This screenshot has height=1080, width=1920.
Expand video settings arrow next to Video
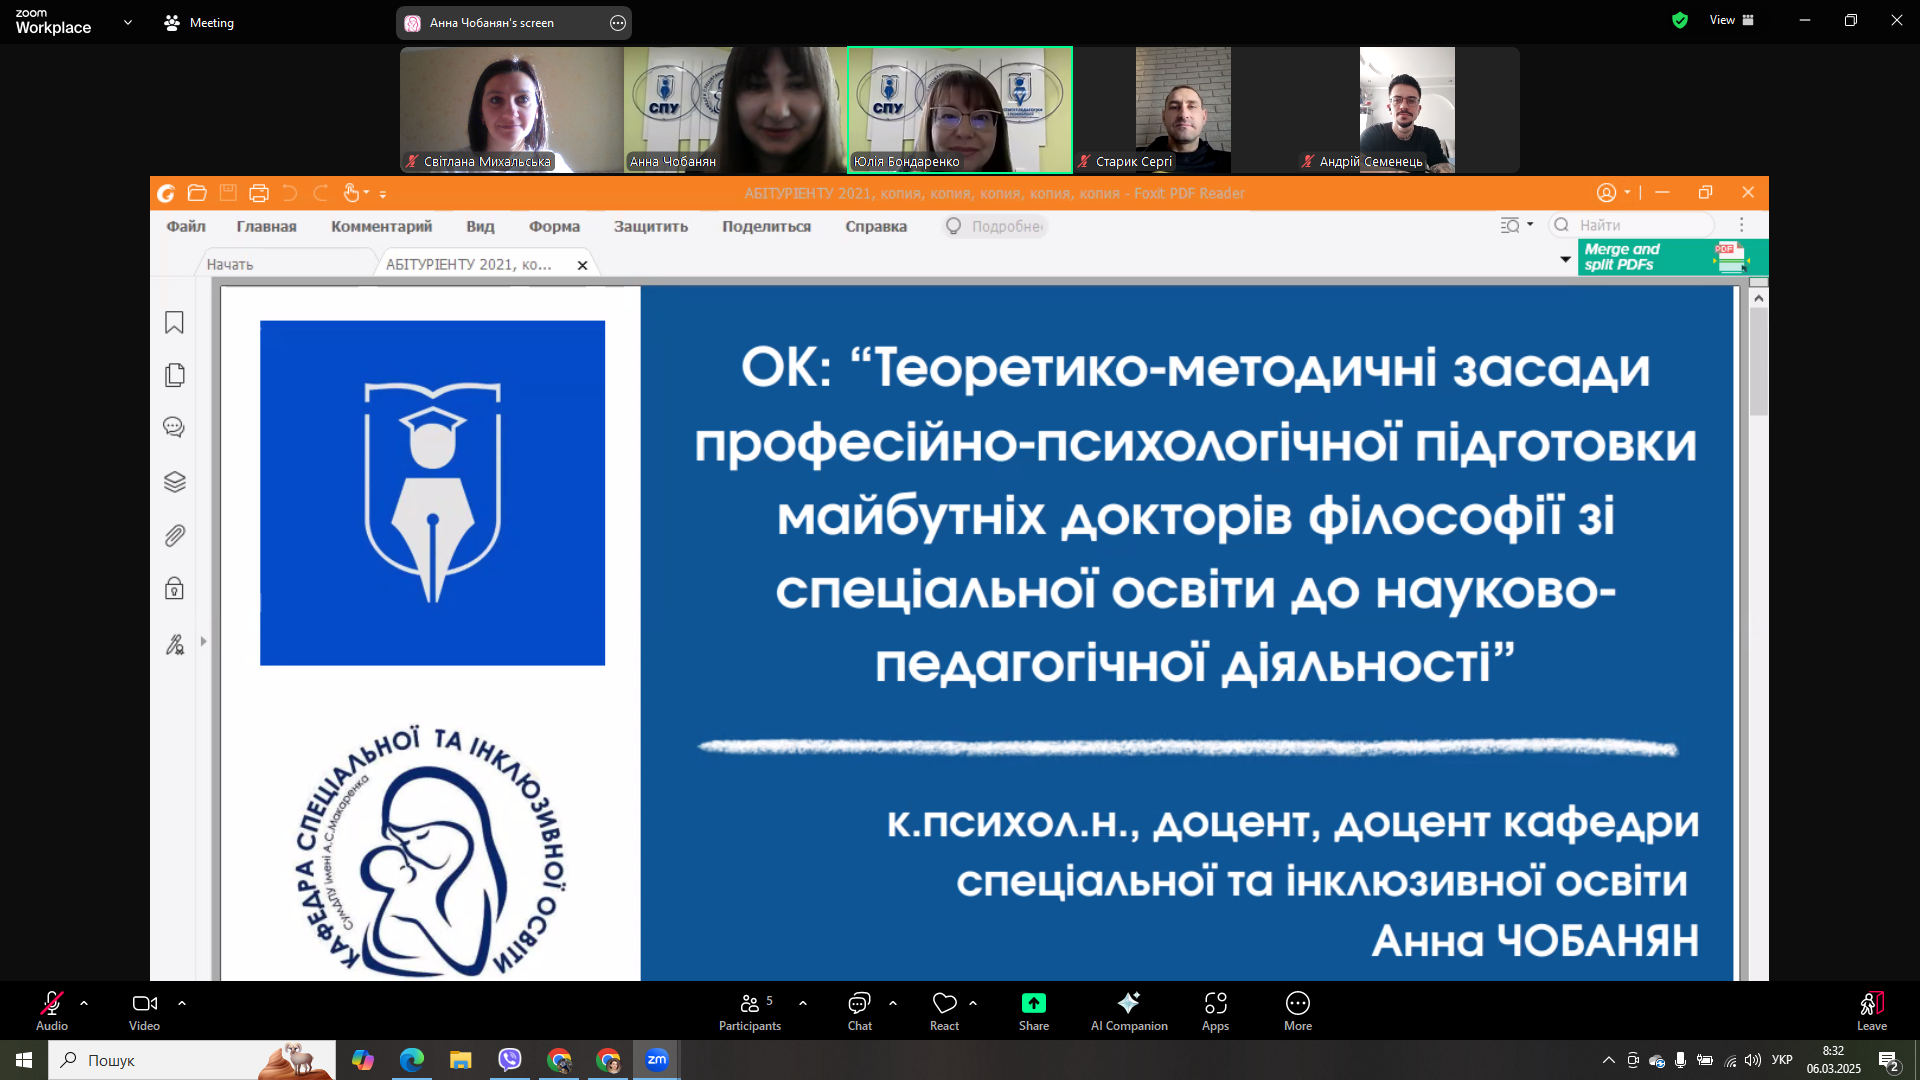pyautogui.click(x=182, y=1002)
